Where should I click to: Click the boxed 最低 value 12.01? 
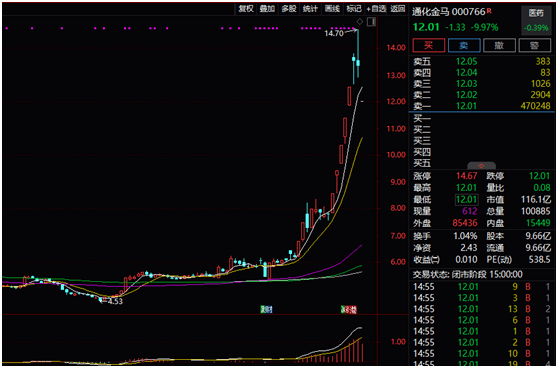pos(467,199)
